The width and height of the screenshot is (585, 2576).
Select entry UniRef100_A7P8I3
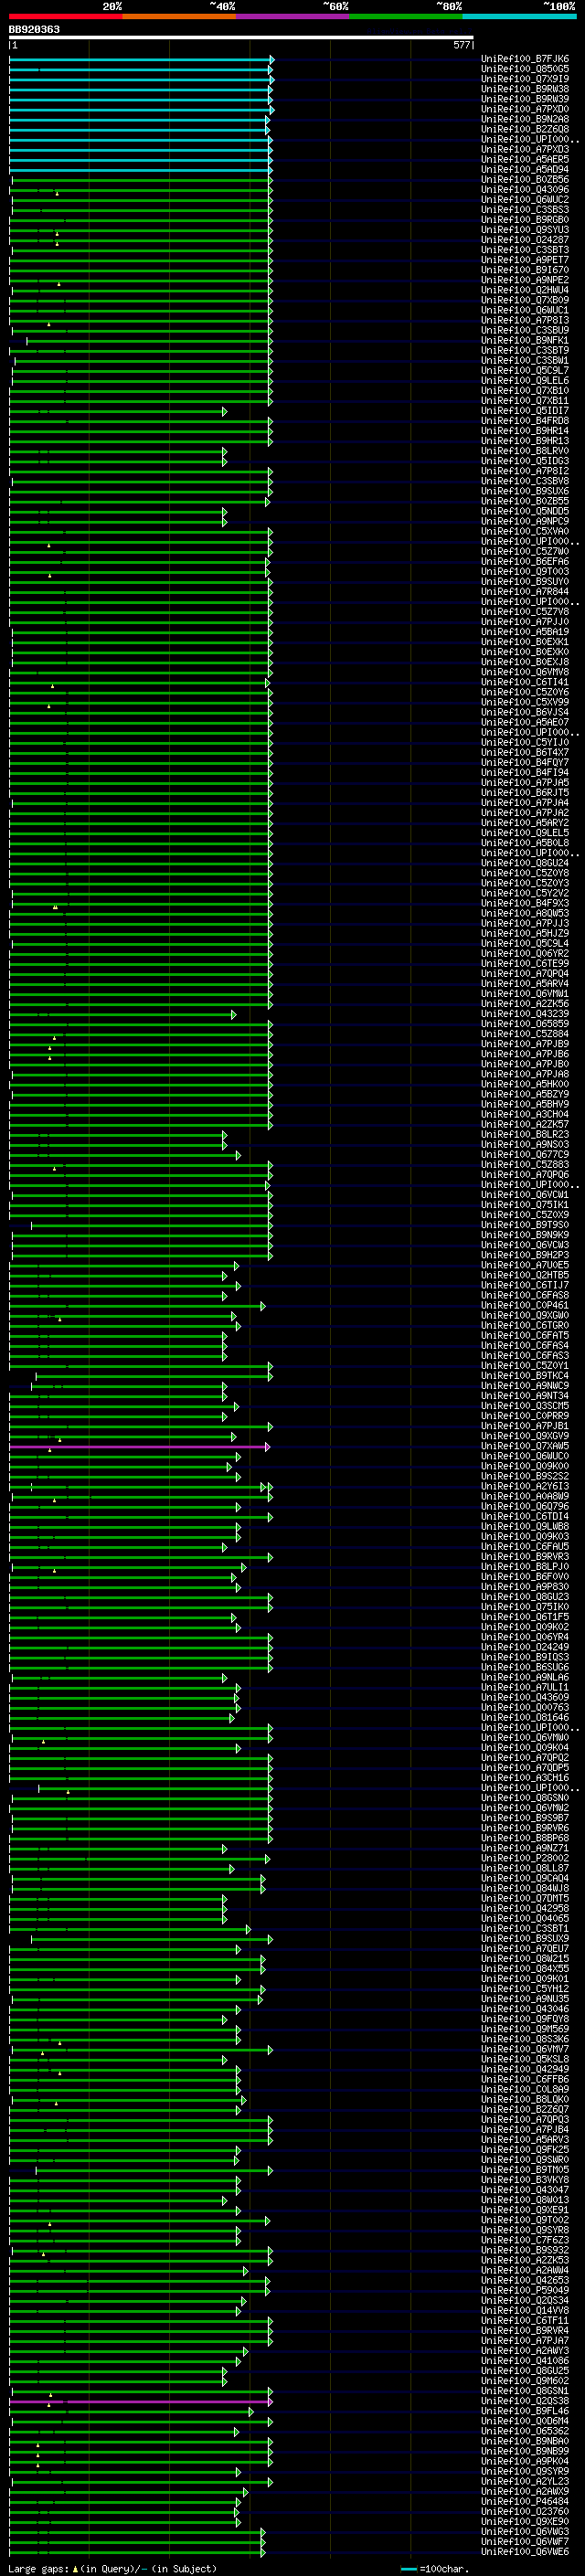(x=525, y=320)
